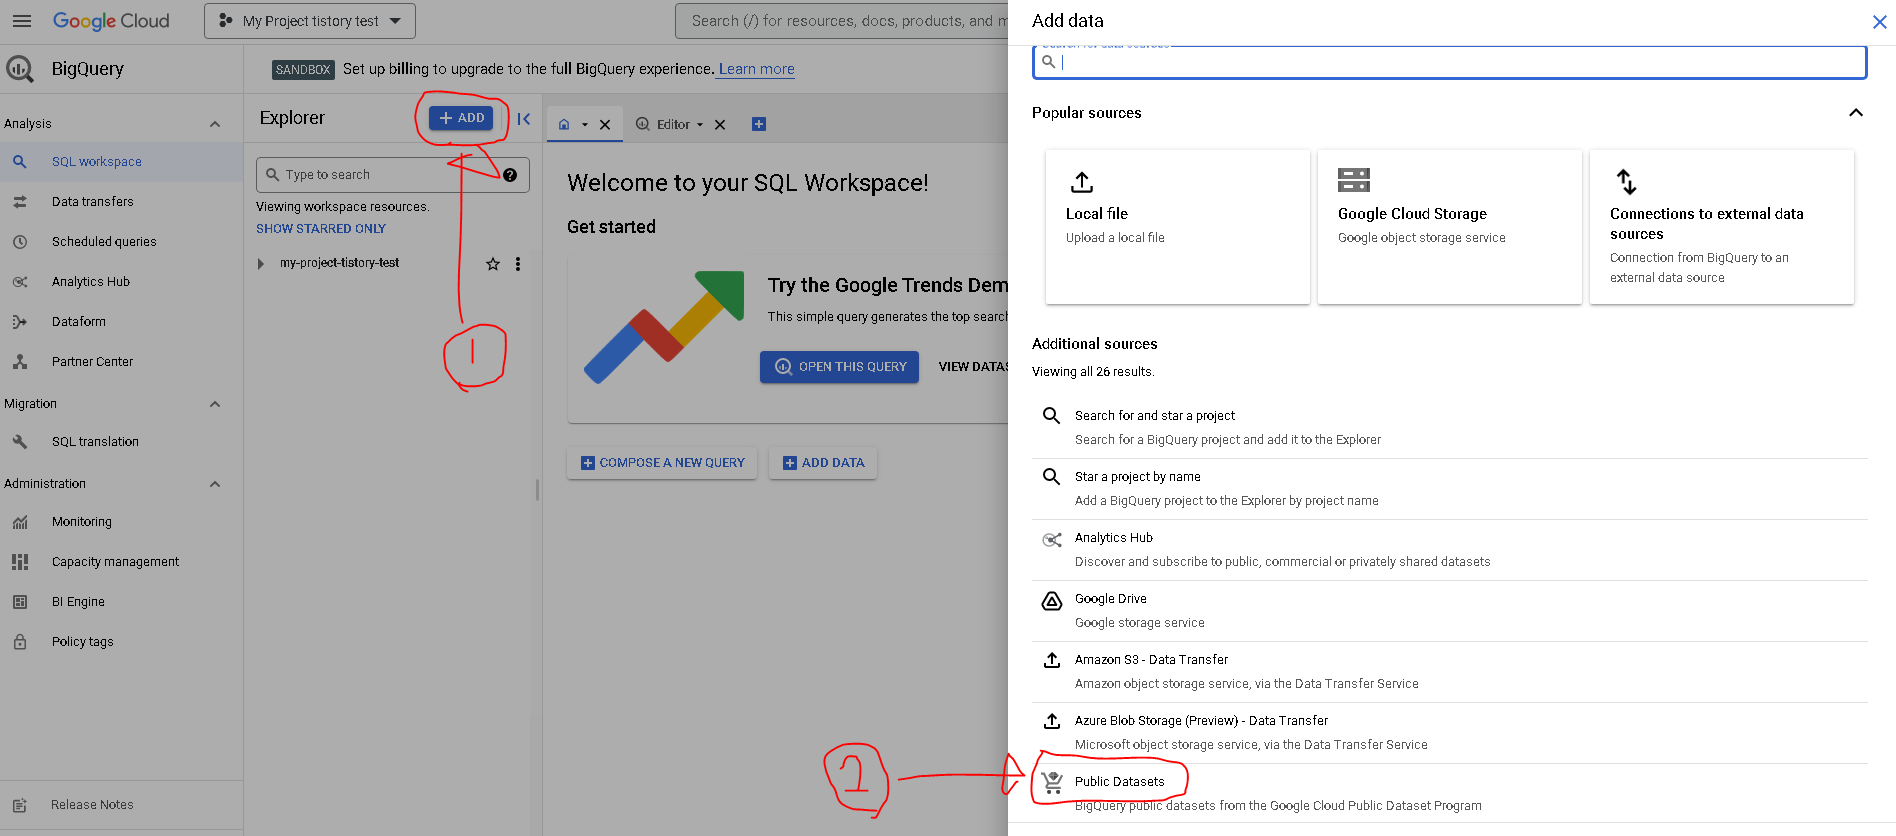The image size is (1896, 836).
Task: Click SHOW STARRED ONLY
Action: click(x=321, y=229)
